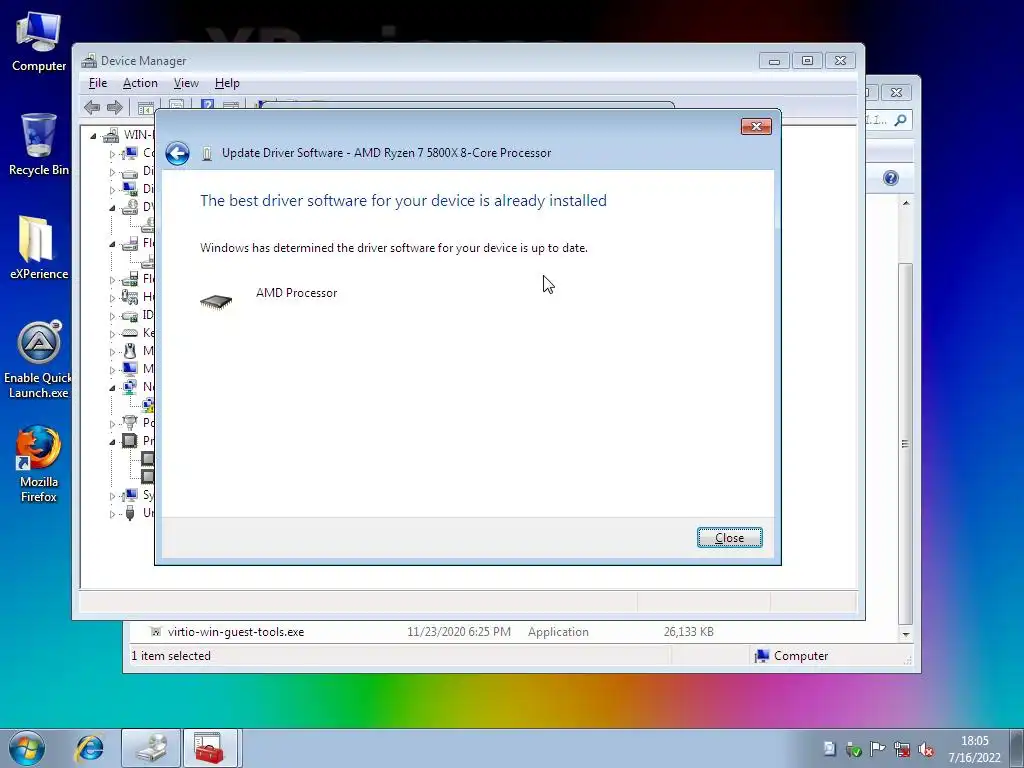Screen dimensions: 1024x768
Task: Select the Monitors category icon
Action: [x=130, y=369]
